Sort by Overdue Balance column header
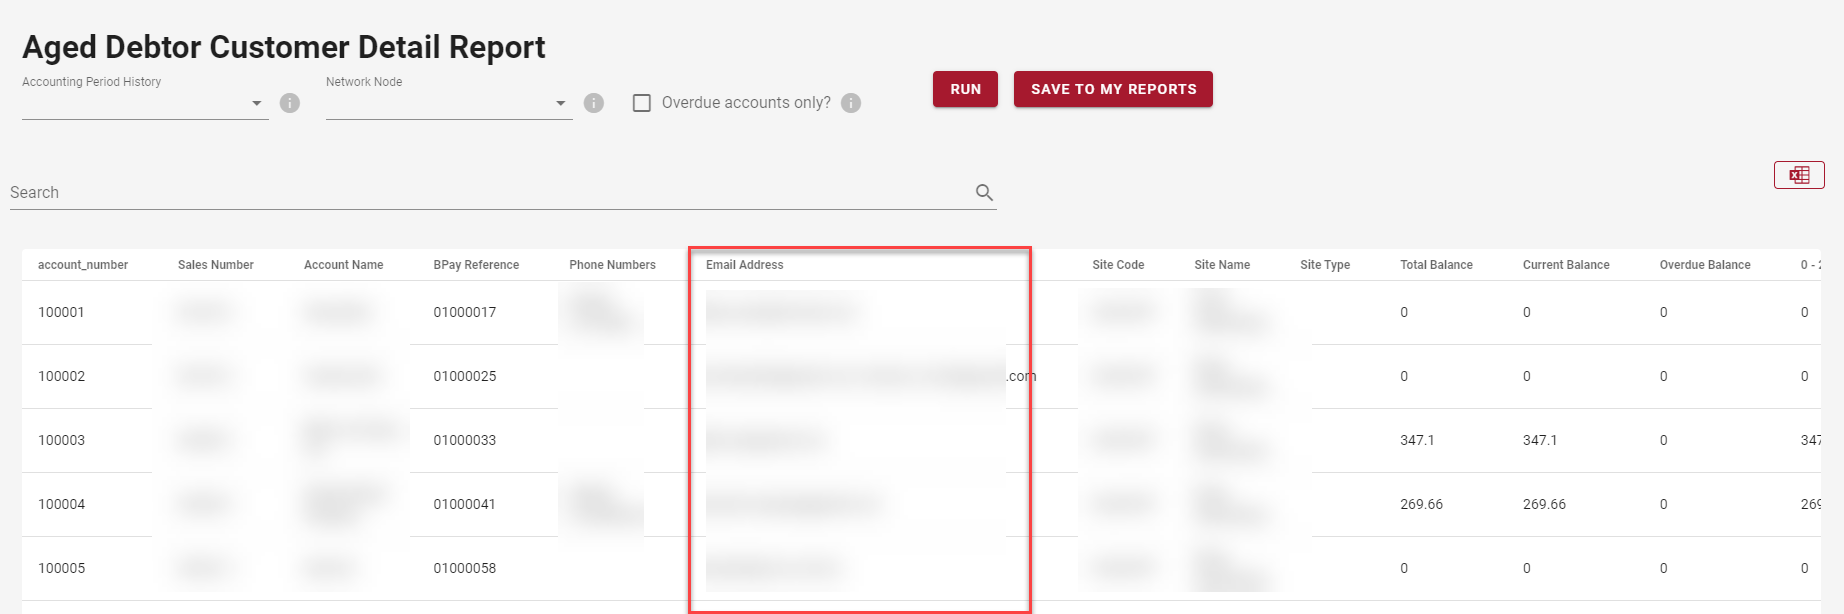 (x=1705, y=265)
